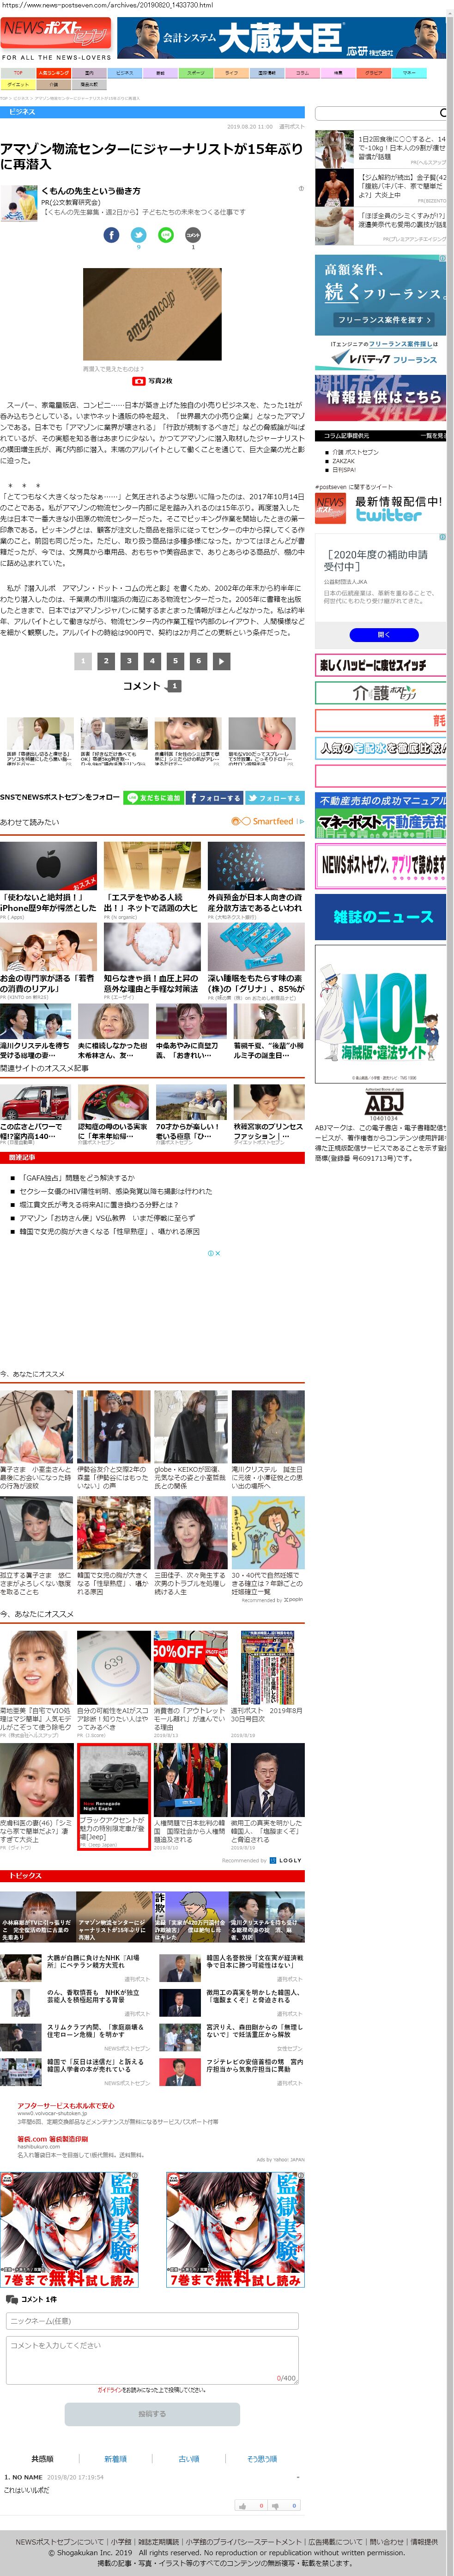
Task: Click the Twitter share icon under the headline
Action: 138,235
